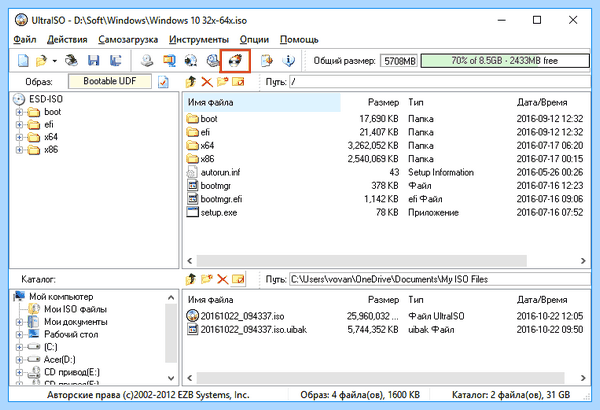Click the Save As toolbar icon

tap(116, 60)
